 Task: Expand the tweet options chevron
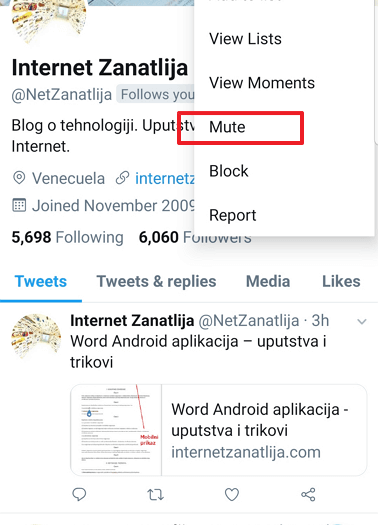tap(362, 322)
